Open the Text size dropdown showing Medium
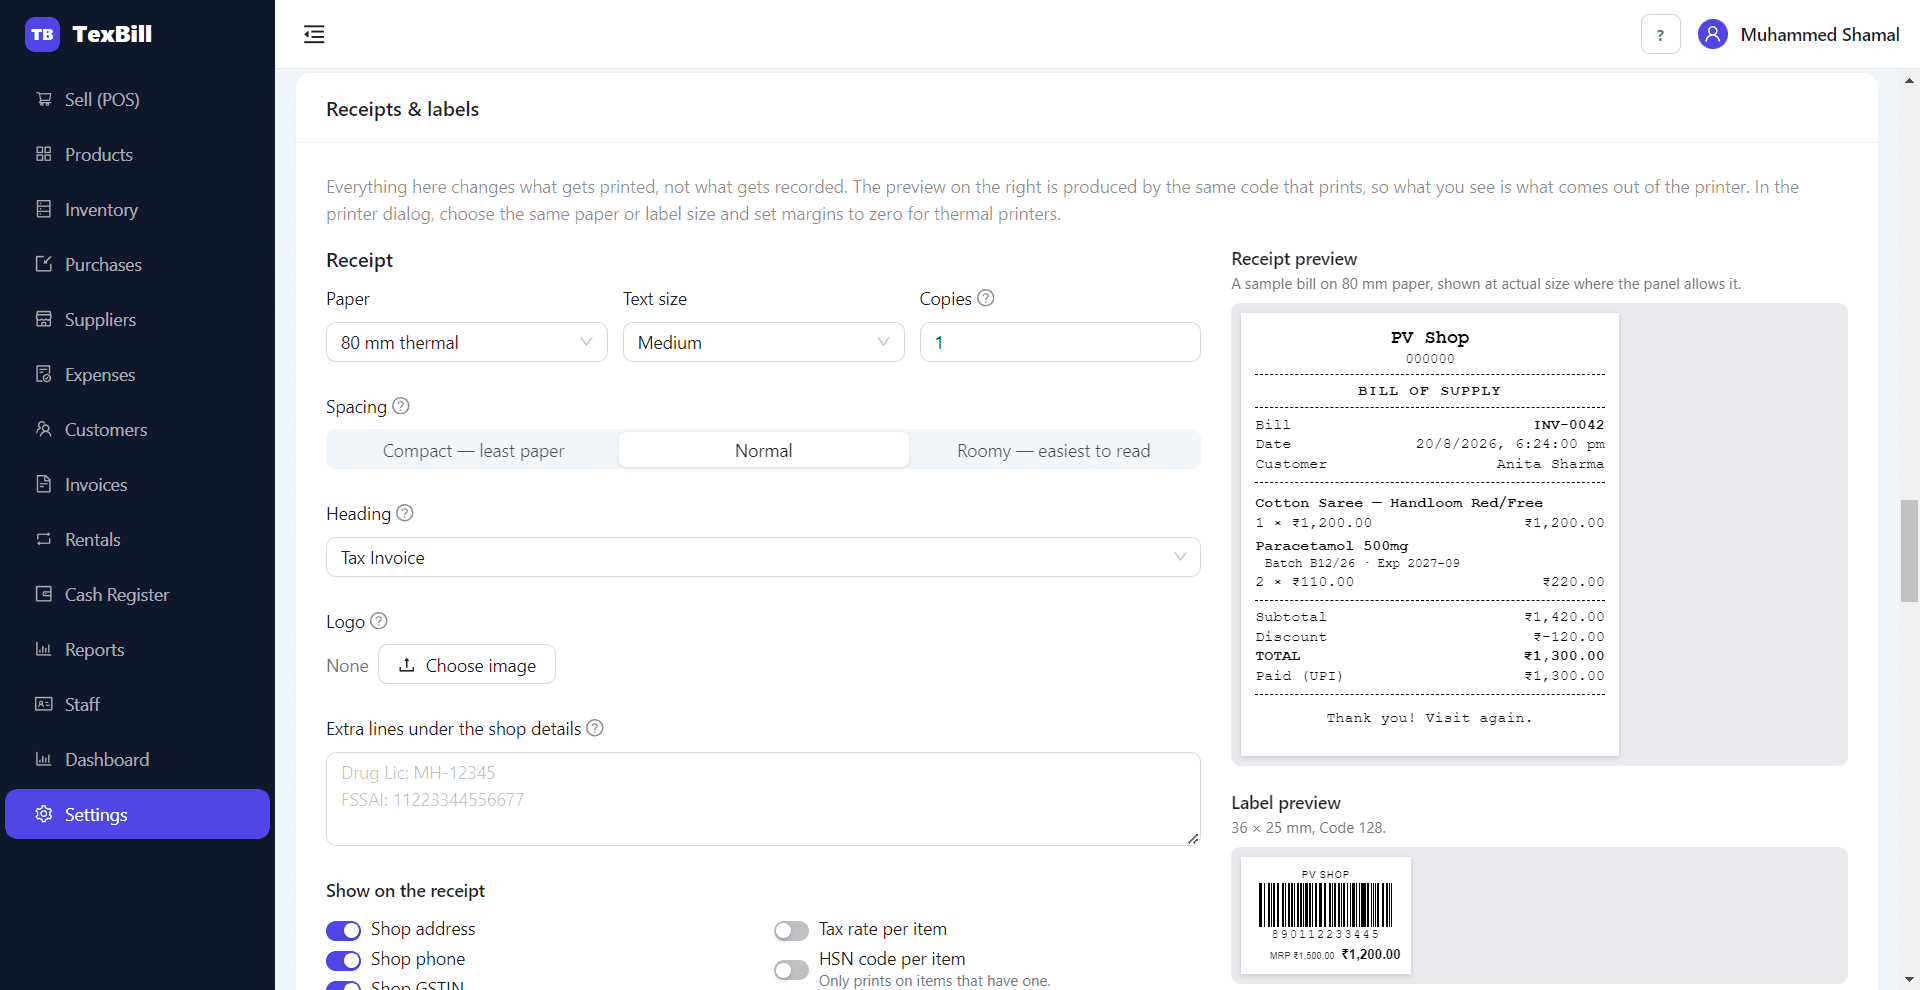 click(764, 342)
